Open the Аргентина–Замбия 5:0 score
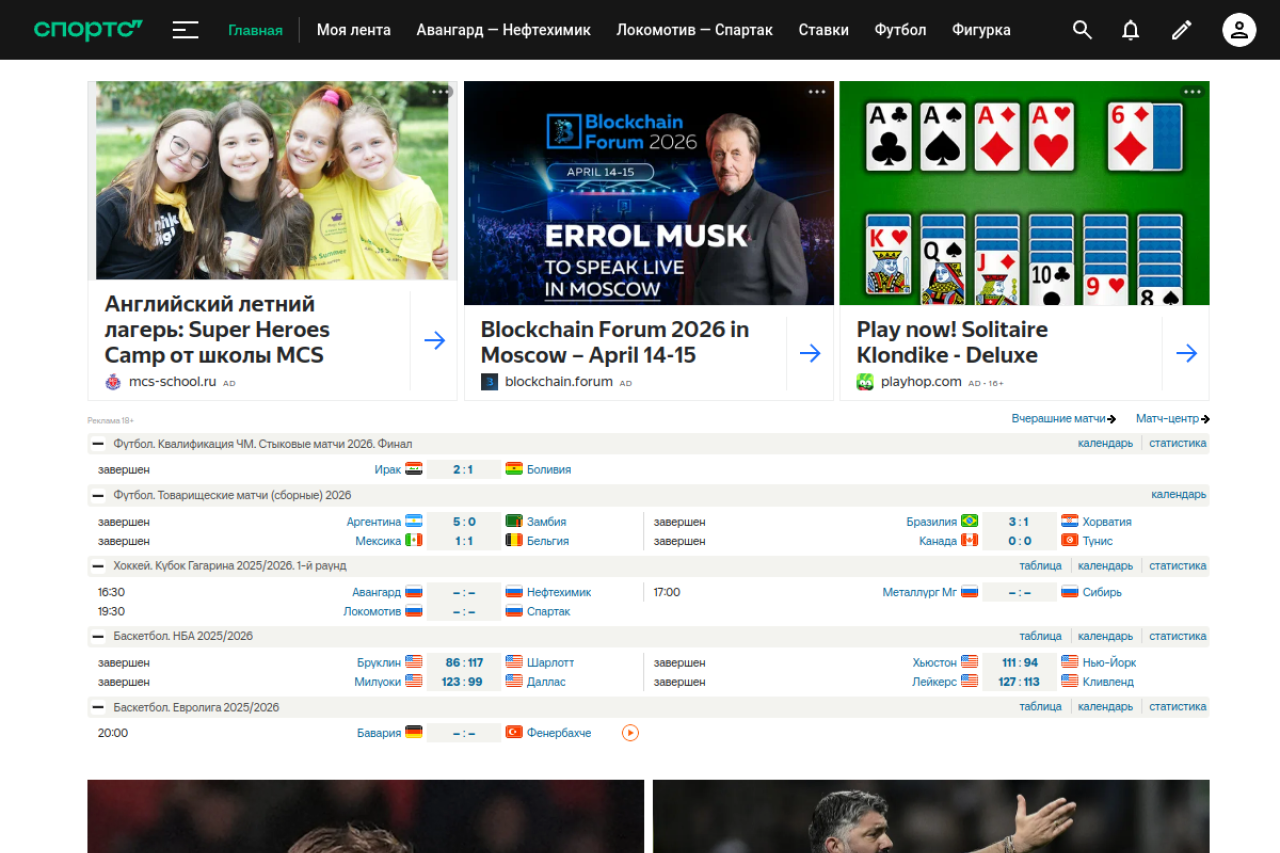This screenshot has height=853, width=1280. coord(463,522)
